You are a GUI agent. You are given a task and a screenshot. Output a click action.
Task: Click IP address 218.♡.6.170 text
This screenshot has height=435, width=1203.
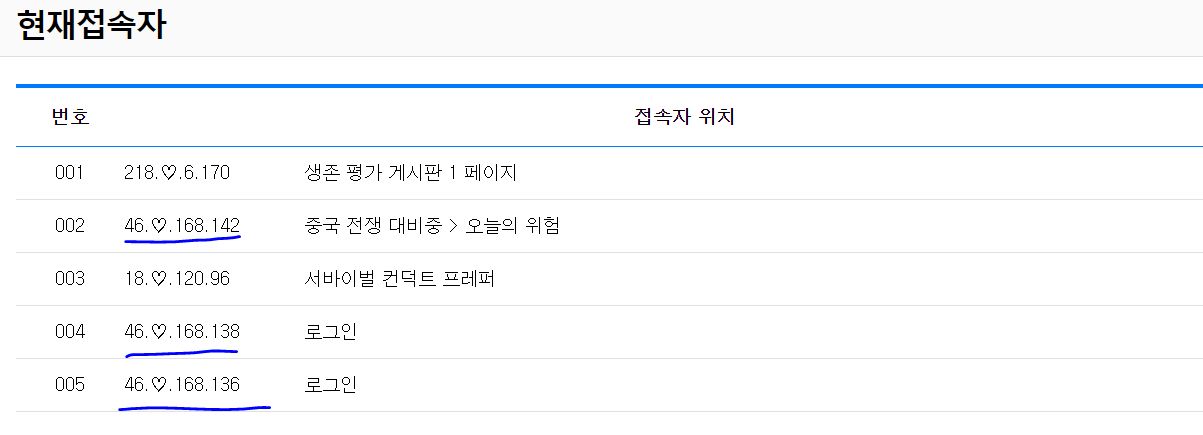point(177,173)
